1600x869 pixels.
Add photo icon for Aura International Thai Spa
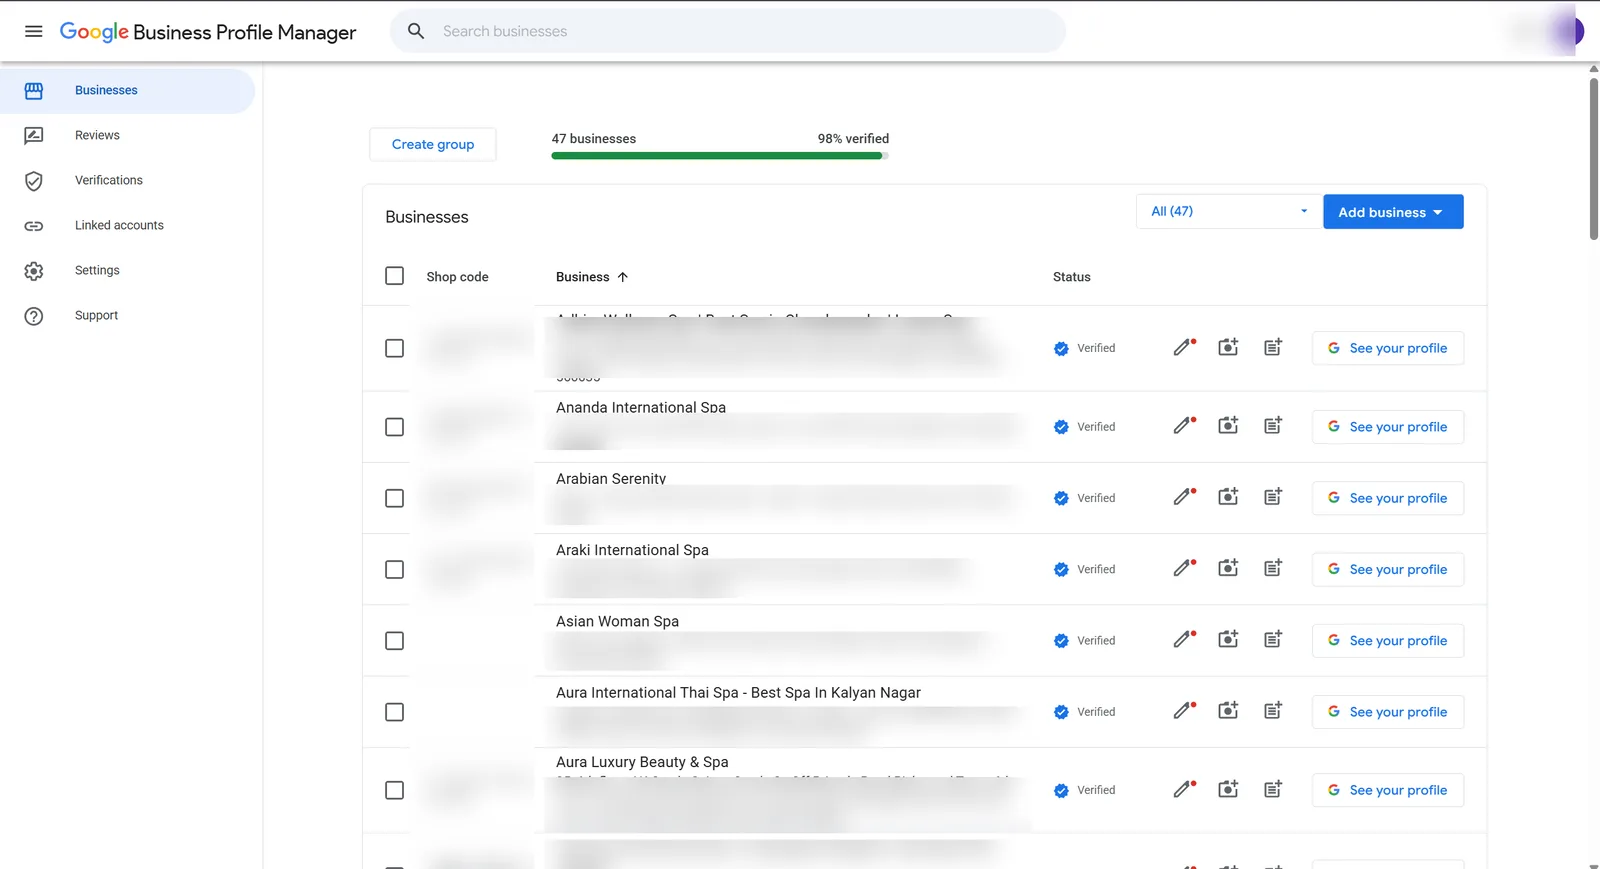point(1228,711)
